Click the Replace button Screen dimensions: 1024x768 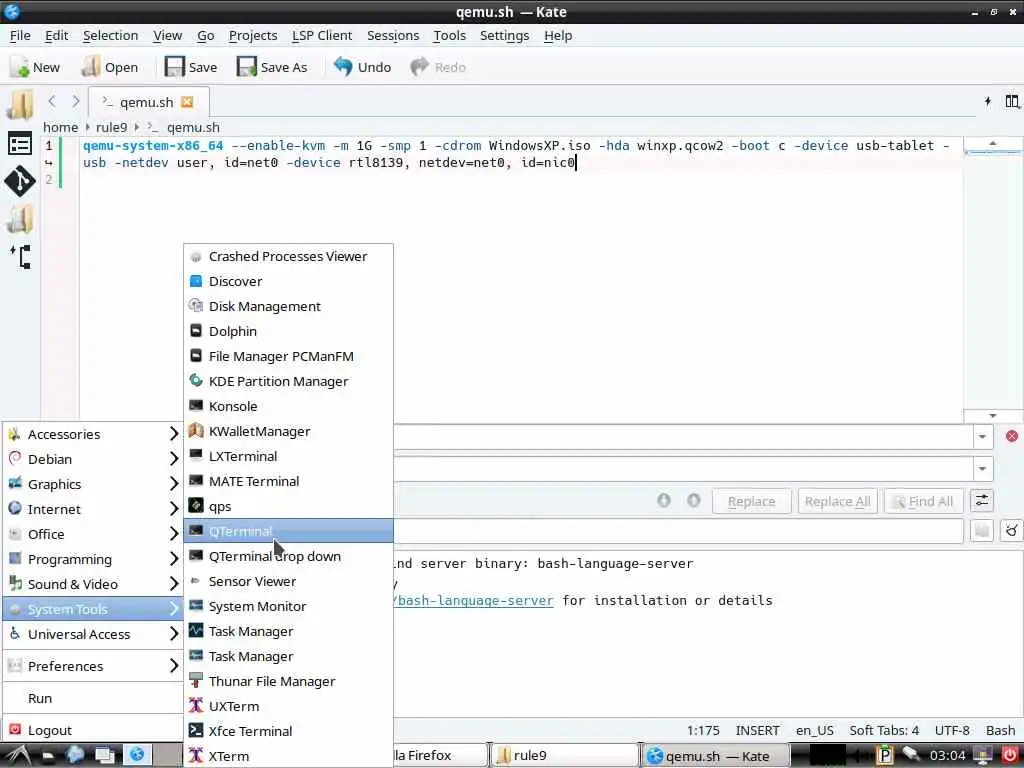click(751, 501)
